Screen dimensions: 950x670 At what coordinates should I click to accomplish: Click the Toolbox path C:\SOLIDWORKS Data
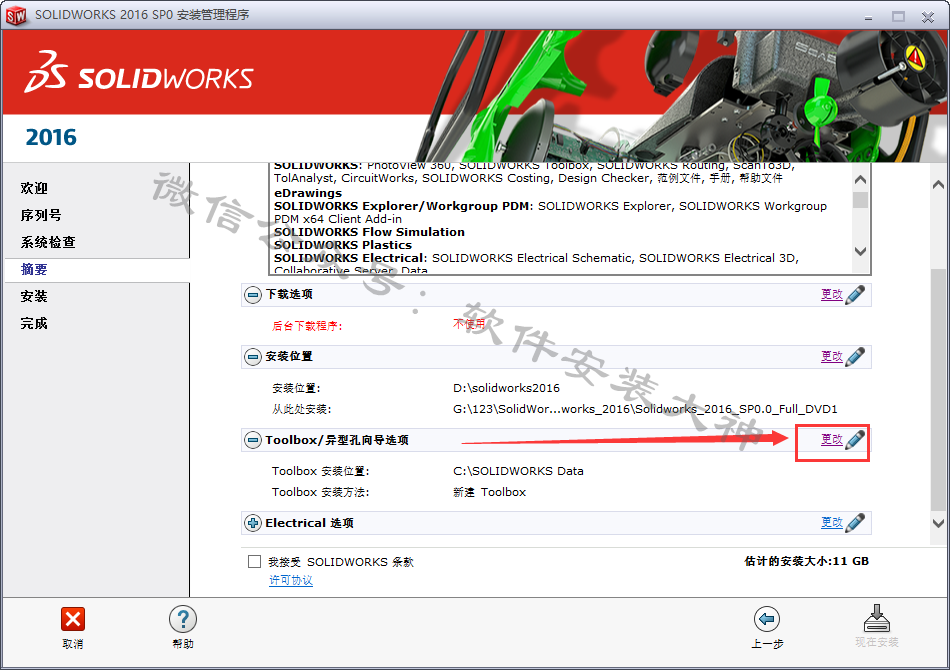coord(518,471)
